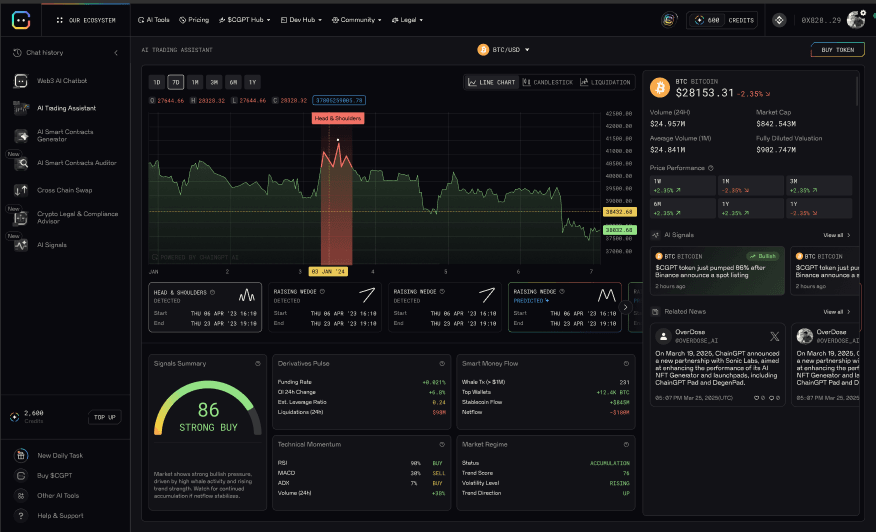Select AI Trading Assistant in the sidebar
This screenshot has height=532, width=876.
(65, 108)
